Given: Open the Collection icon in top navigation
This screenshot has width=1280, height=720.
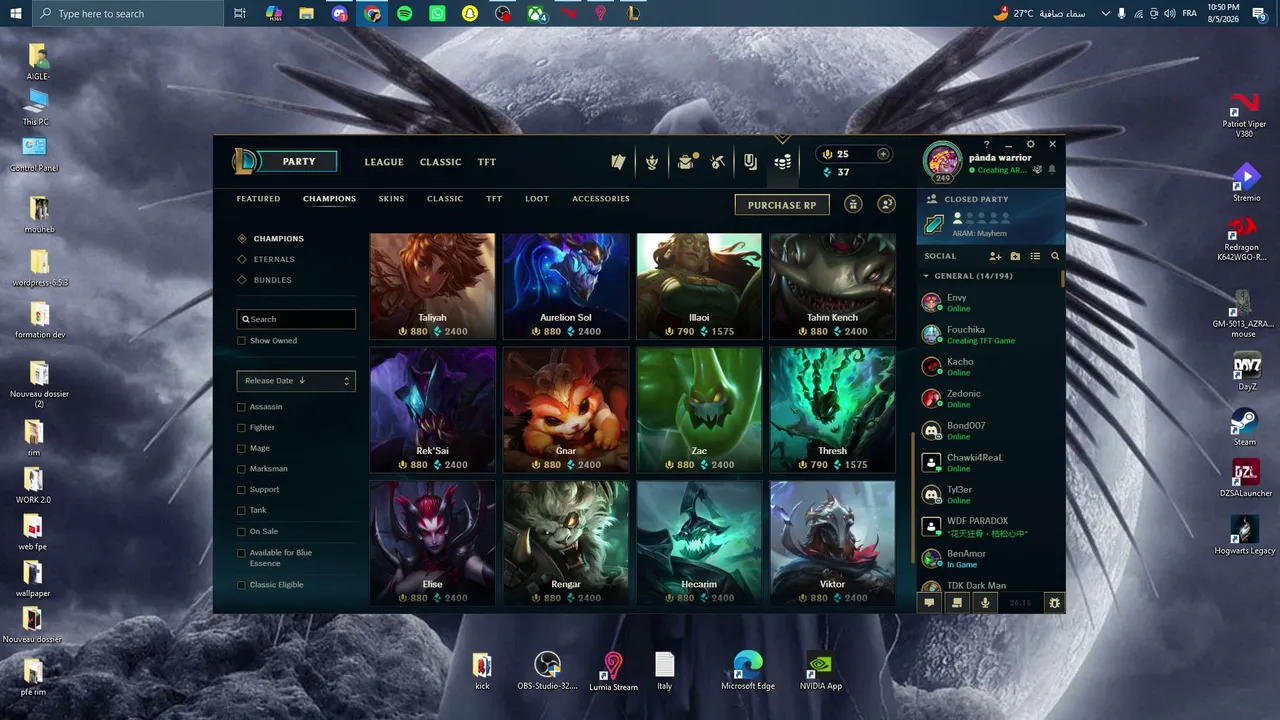Looking at the screenshot, I should coord(618,162).
